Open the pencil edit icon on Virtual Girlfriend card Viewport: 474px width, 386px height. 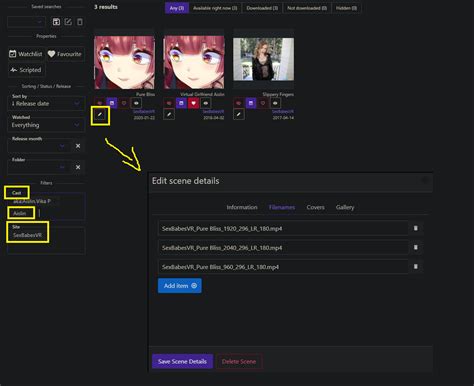coord(169,114)
